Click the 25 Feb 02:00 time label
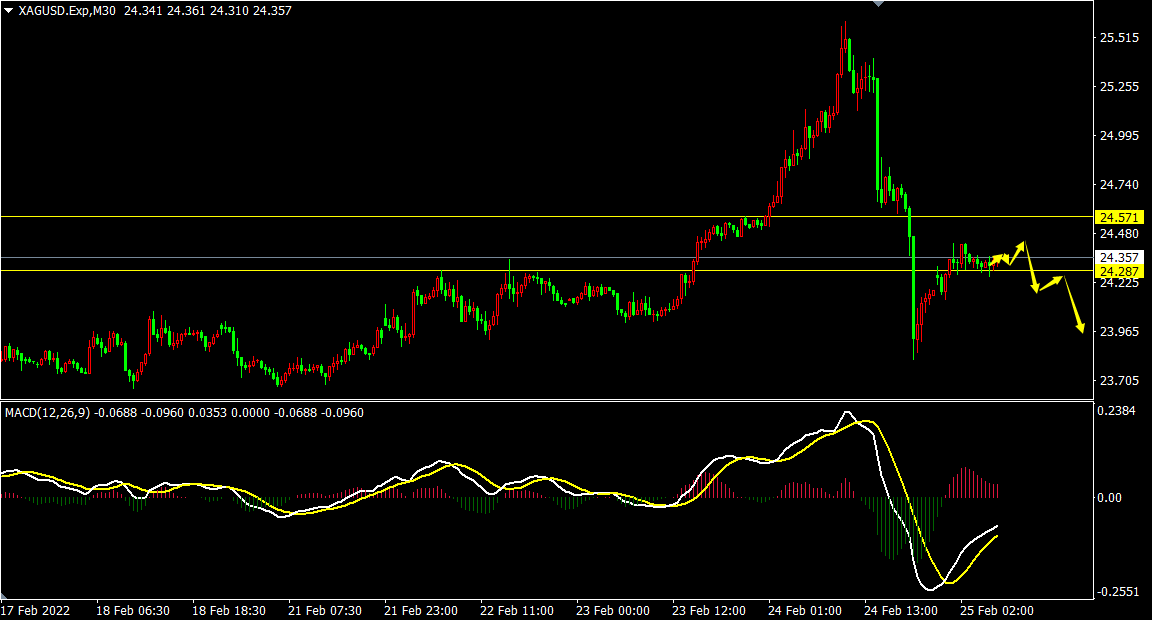 point(997,610)
